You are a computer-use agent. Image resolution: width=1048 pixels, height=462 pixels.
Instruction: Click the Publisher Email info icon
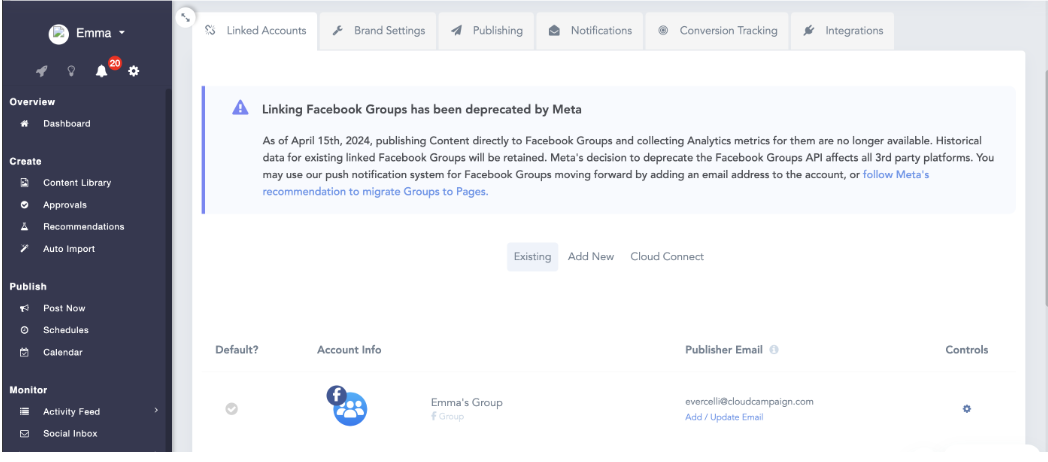coord(774,350)
